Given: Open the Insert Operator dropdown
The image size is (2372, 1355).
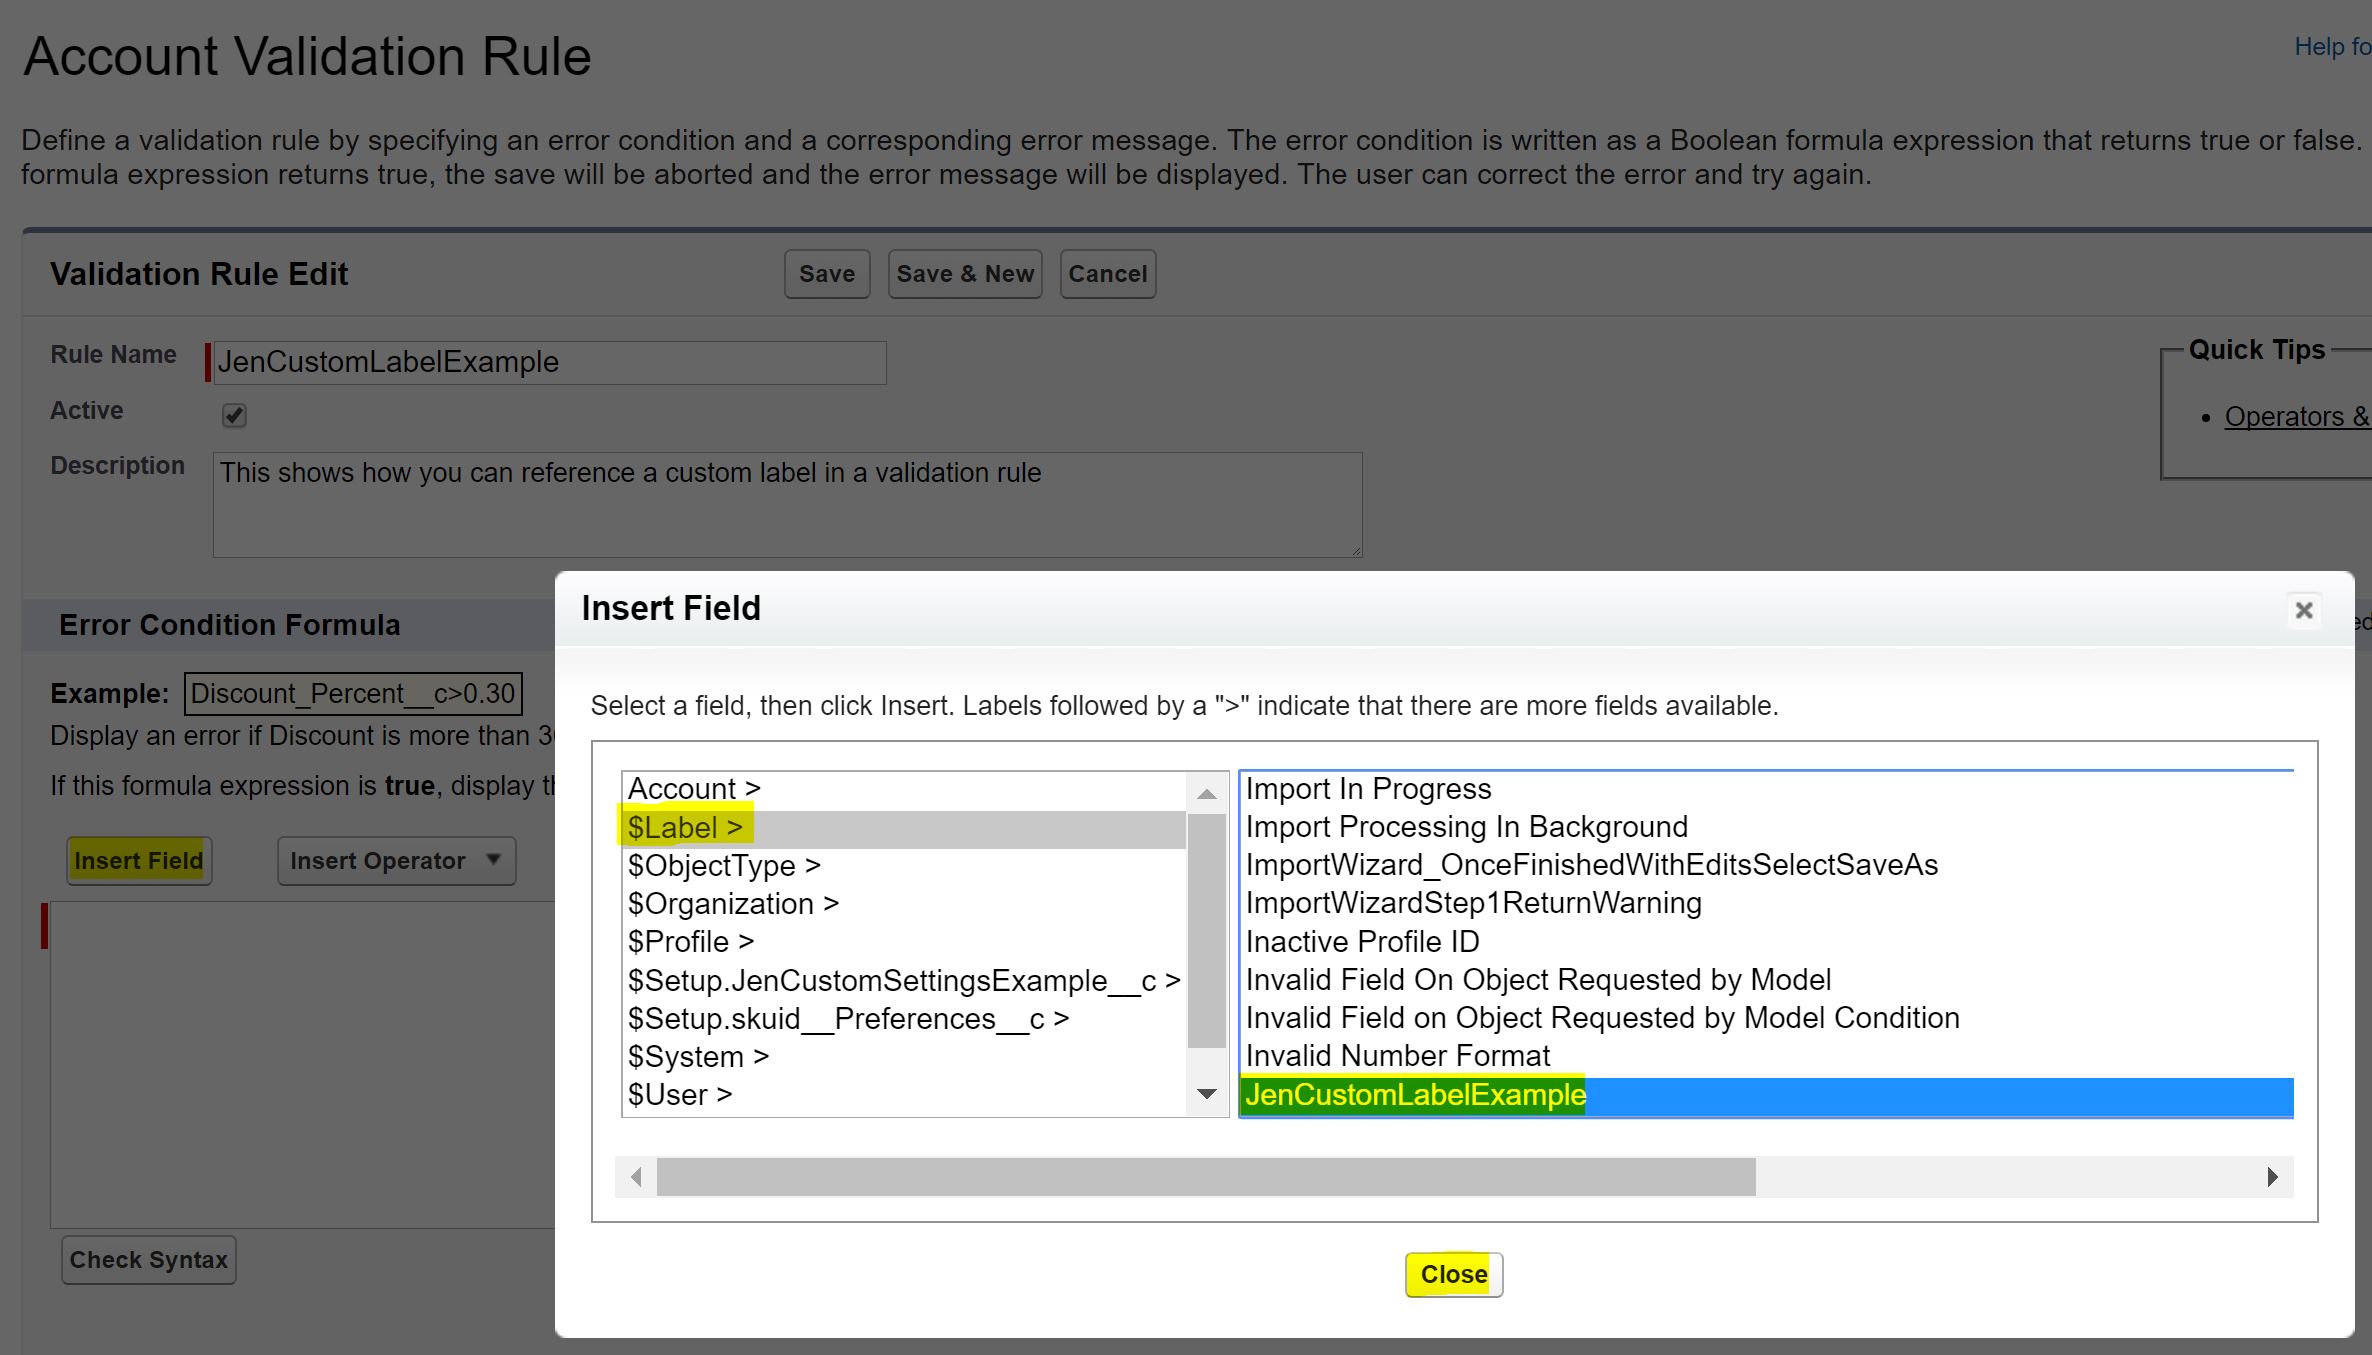Looking at the screenshot, I should [x=396, y=861].
